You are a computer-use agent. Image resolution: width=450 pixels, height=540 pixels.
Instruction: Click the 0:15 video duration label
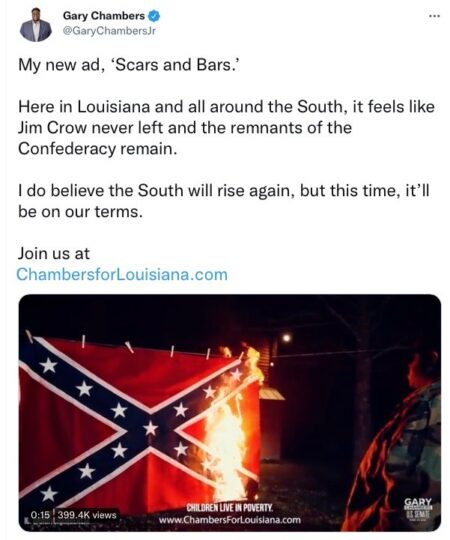(41, 515)
